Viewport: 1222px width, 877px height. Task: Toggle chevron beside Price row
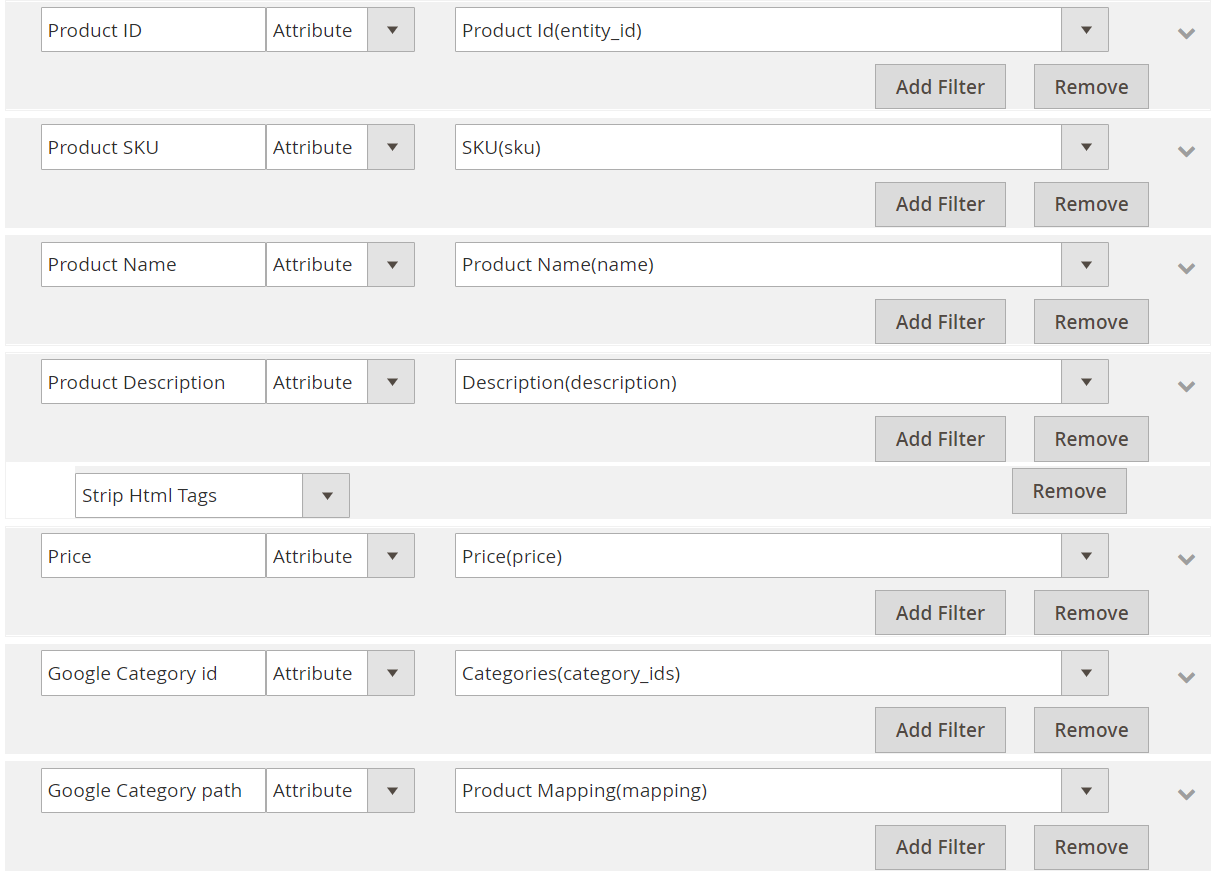[1186, 559]
